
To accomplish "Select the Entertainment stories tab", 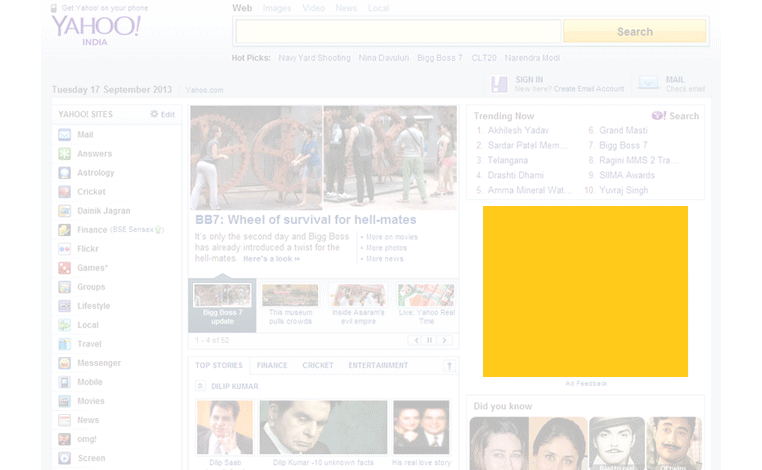I will tap(378, 366).
